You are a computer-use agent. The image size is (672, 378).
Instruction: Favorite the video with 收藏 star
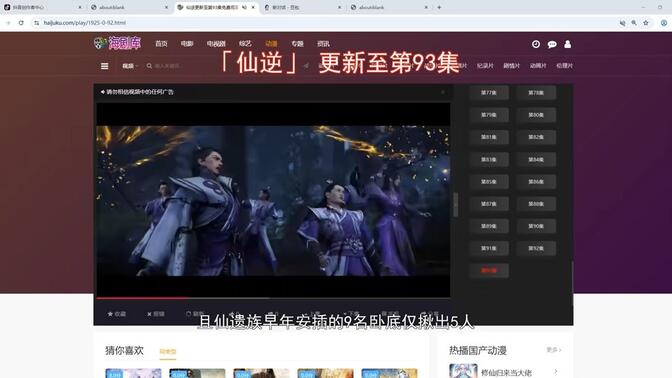117,314
